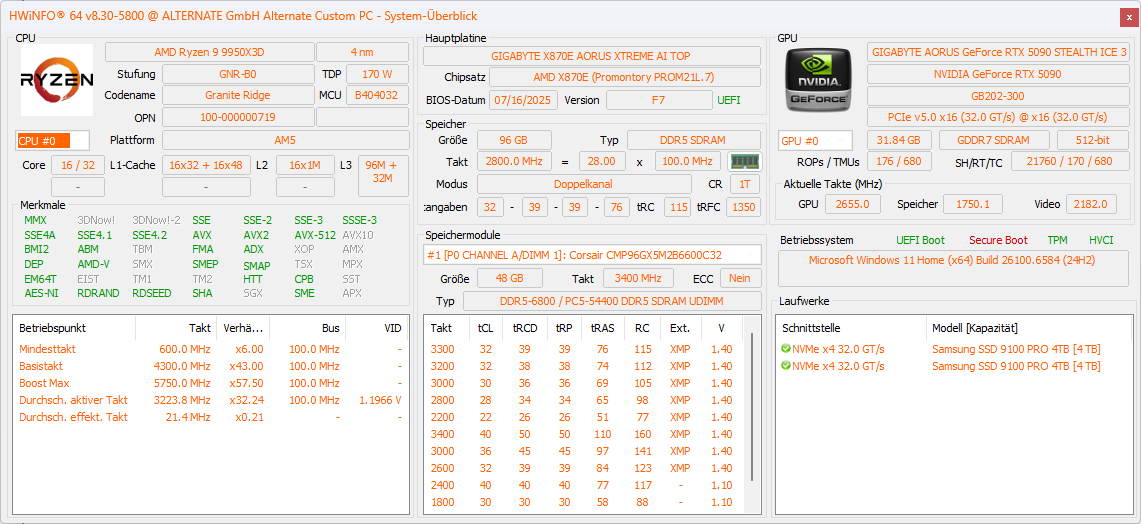1141x524 pixels.
Task: Select the Basistakt row
Action: 211,366
